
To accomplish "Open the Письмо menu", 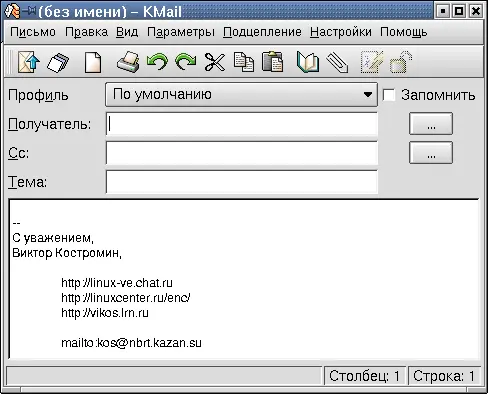I will pyautogui.click(x=33, y=32).
